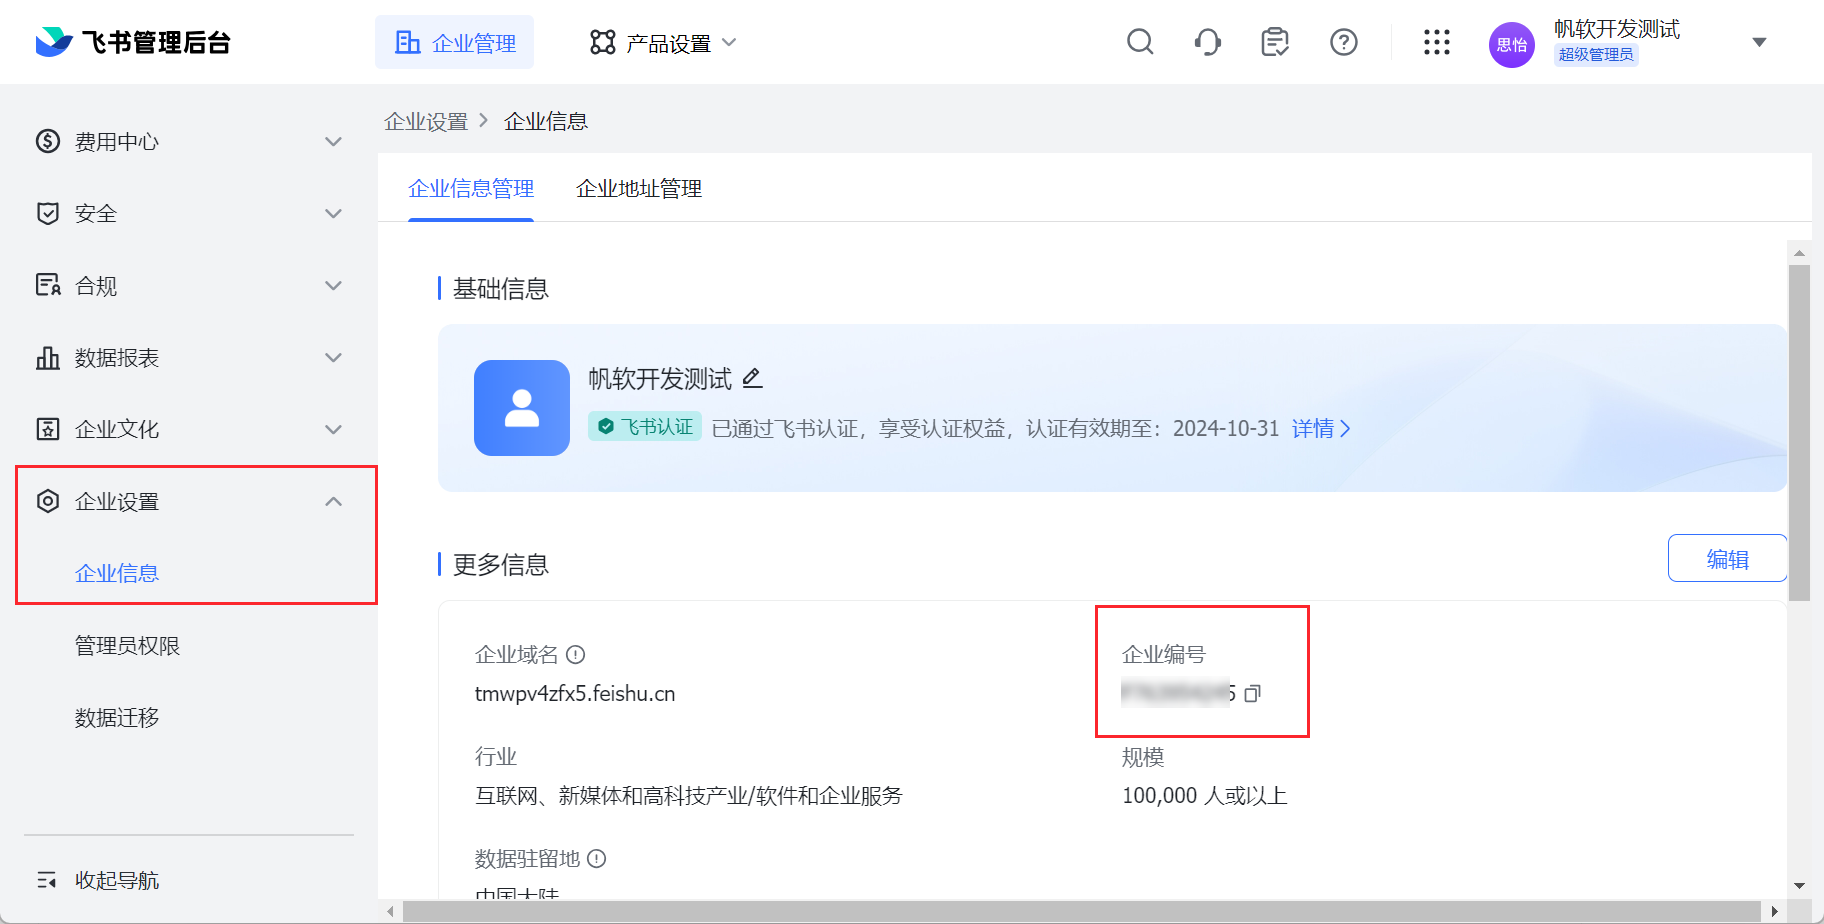Screen dimensions: 1824x924
Task: Switch to 企业信息管理 tab
Action: click(471, 188)
